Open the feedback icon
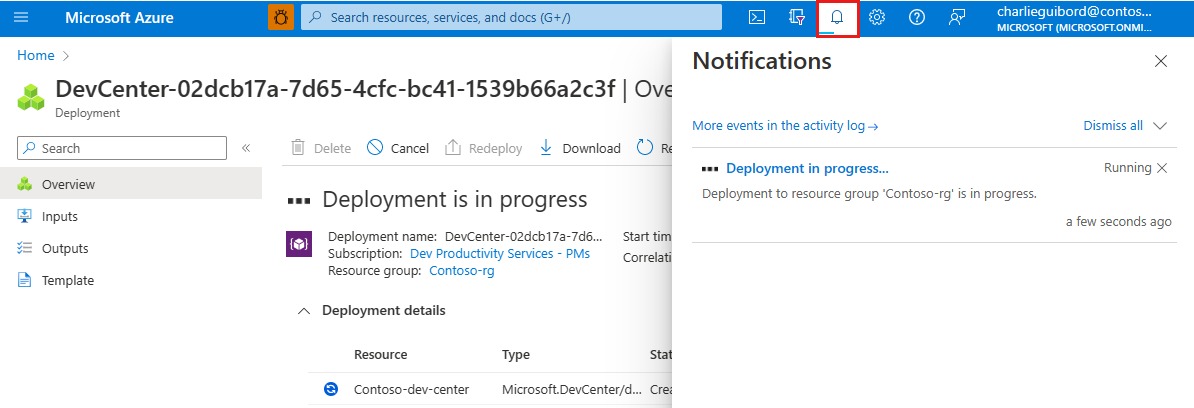The width and height of the screenshot is (1194, 408). tap(957, 18)
